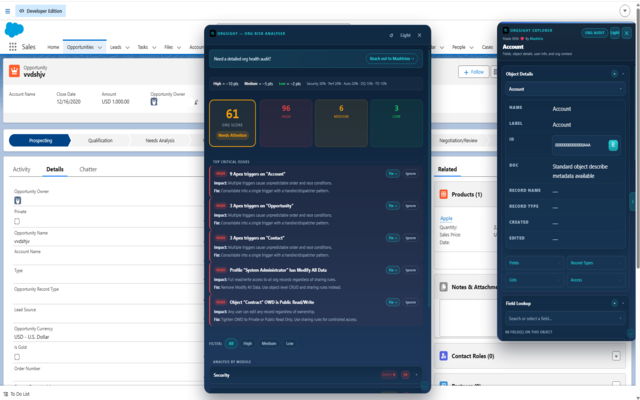Switch to the Chatter tab
The image size is (640, 400).
88,169
